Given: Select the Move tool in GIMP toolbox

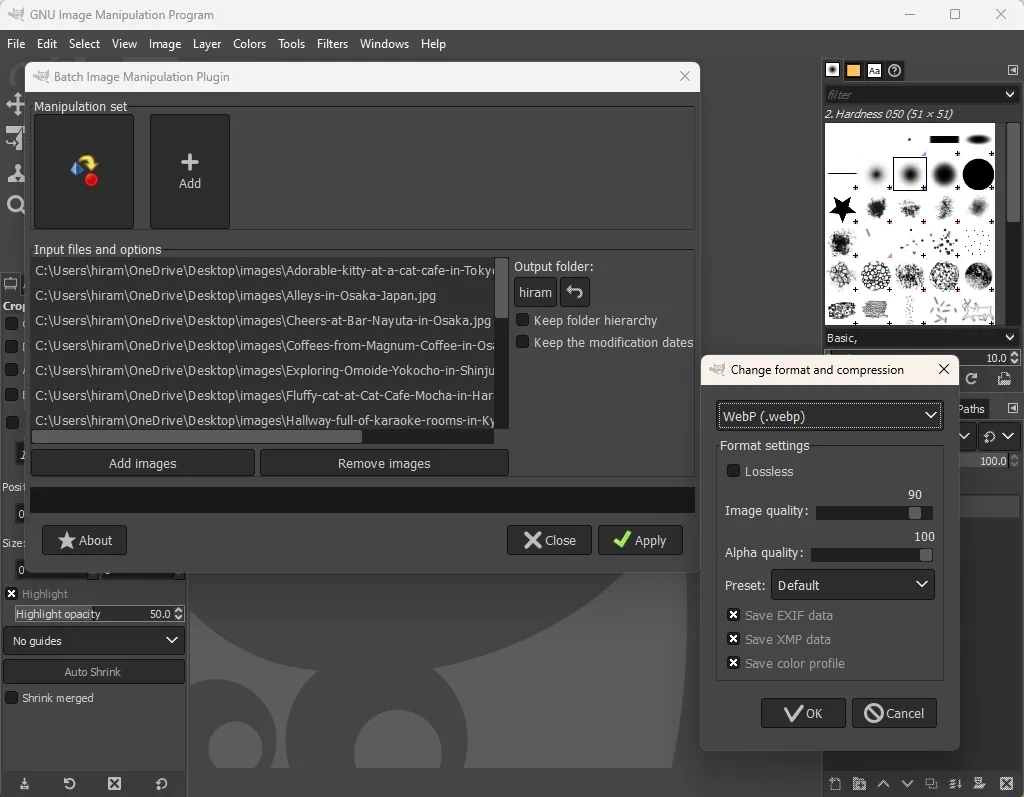Looking at the screenshot, I should point(15,104).
